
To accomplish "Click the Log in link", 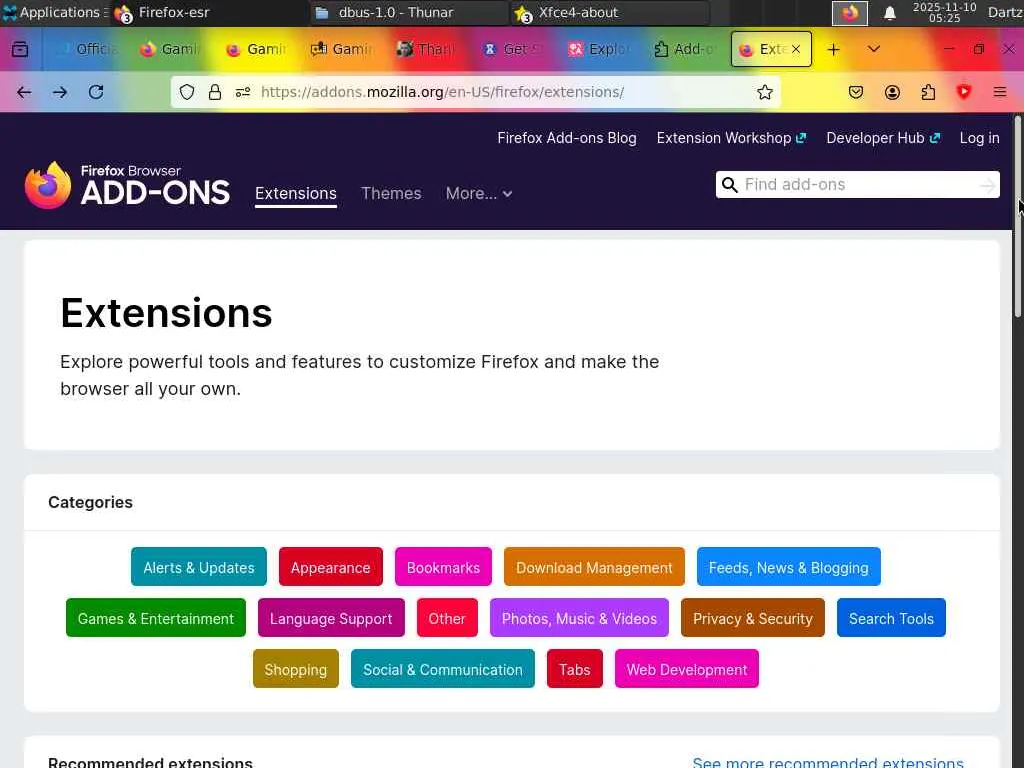I will pyautogui.click(x=979, y=138).
